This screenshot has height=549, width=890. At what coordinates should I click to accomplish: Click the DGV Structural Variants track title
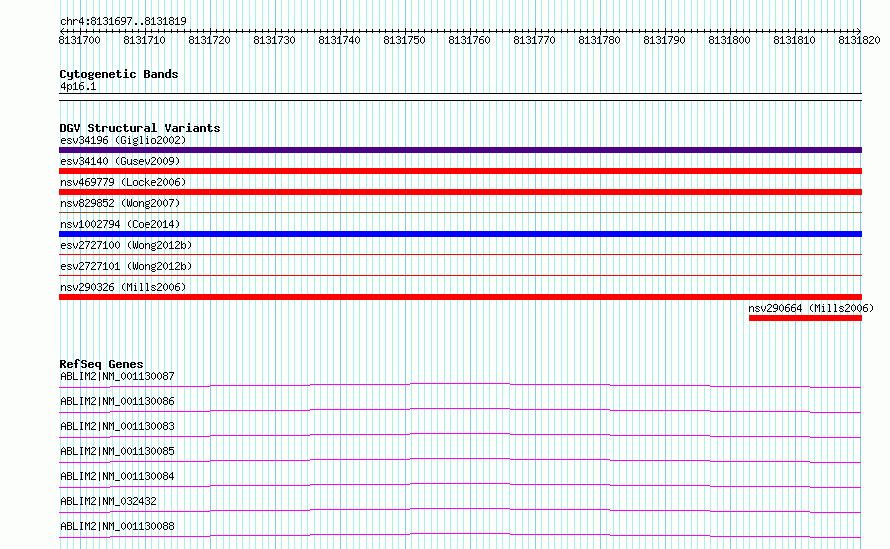click(x=140, y=128)
